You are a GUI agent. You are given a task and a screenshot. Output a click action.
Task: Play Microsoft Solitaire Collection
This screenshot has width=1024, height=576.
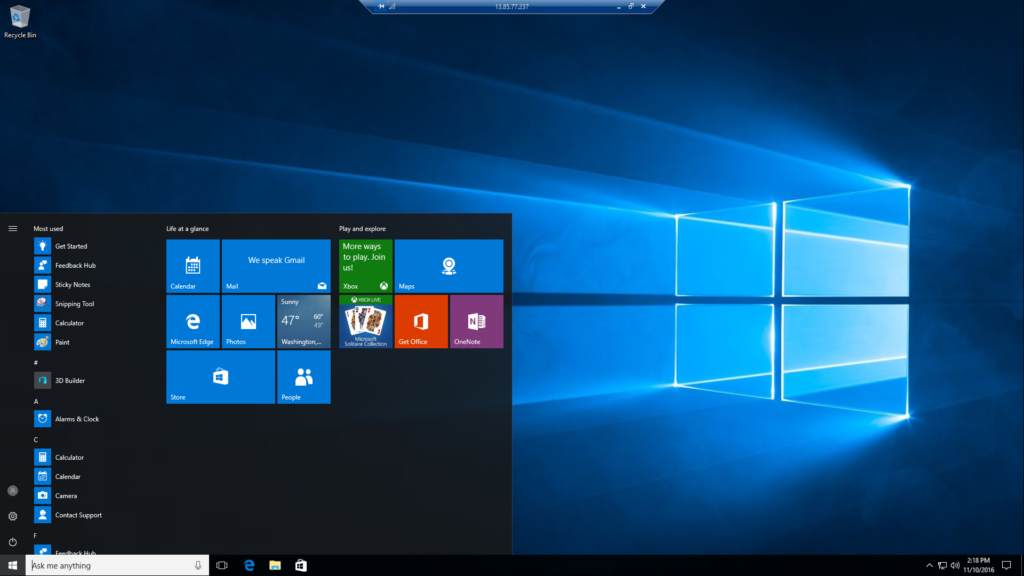[365, 322]
